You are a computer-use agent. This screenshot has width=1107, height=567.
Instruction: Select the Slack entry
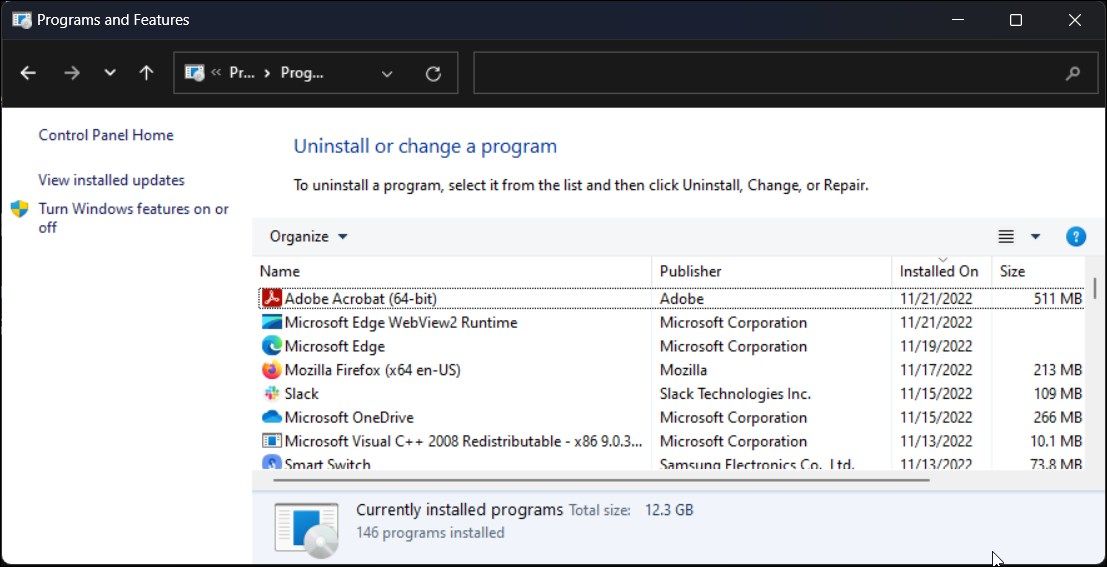(301, 393)
